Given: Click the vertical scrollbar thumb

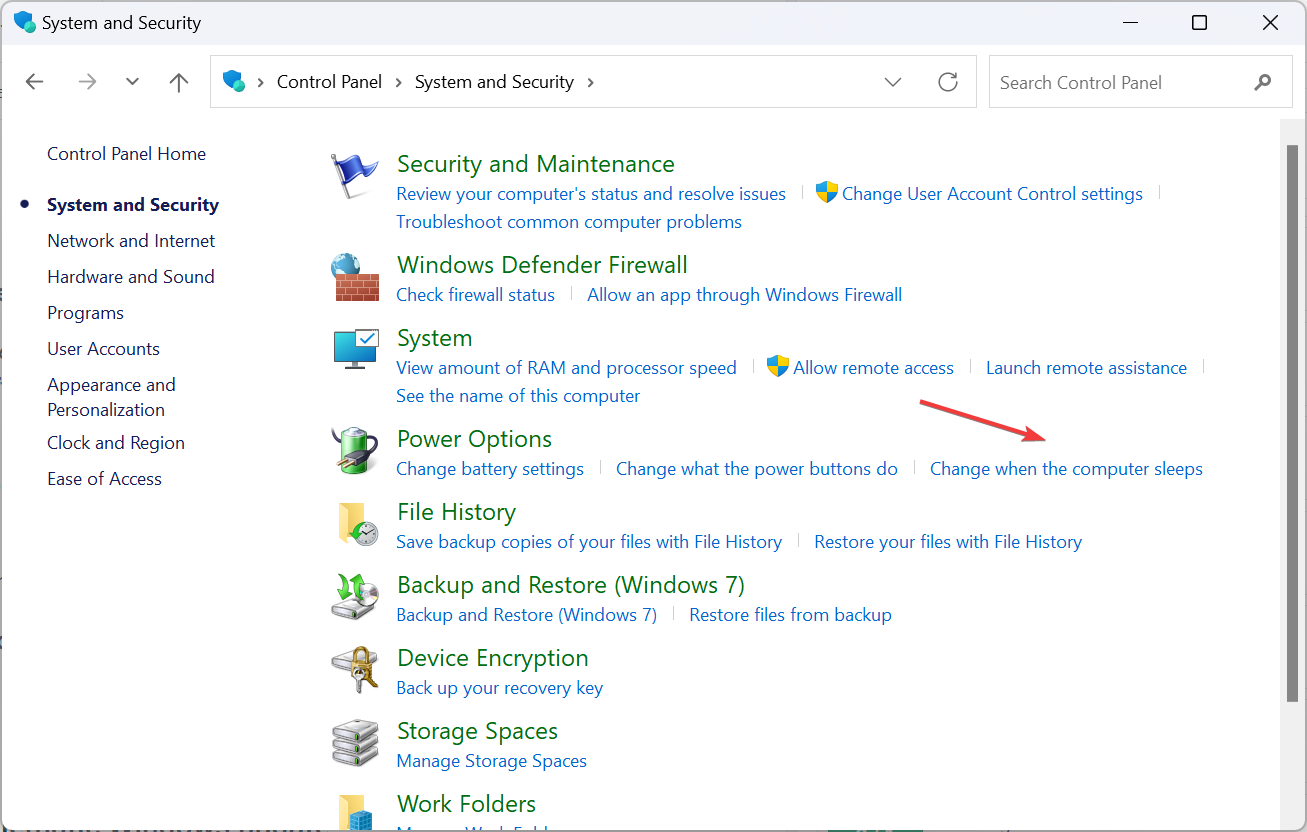Looking at the screenshot, I should point(1291,420).
